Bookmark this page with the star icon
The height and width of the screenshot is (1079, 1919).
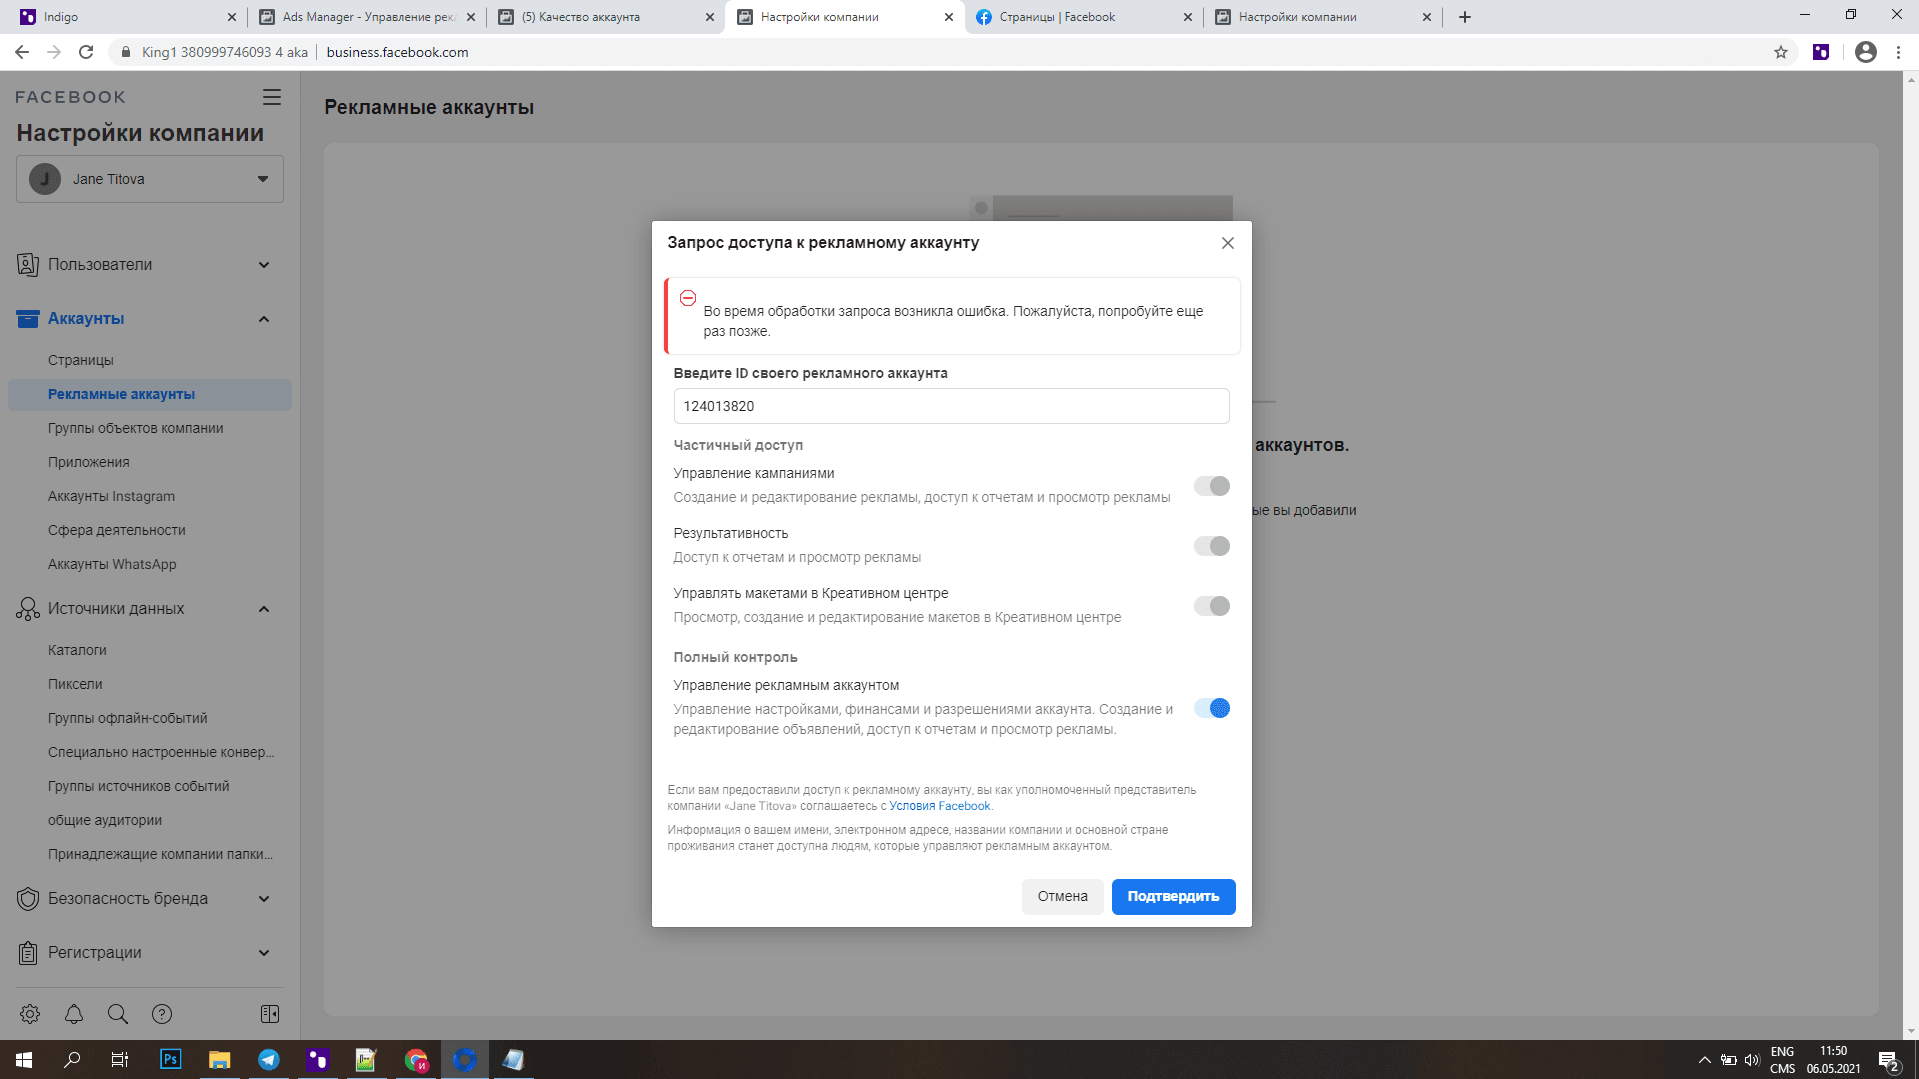tap(1781, 52)
